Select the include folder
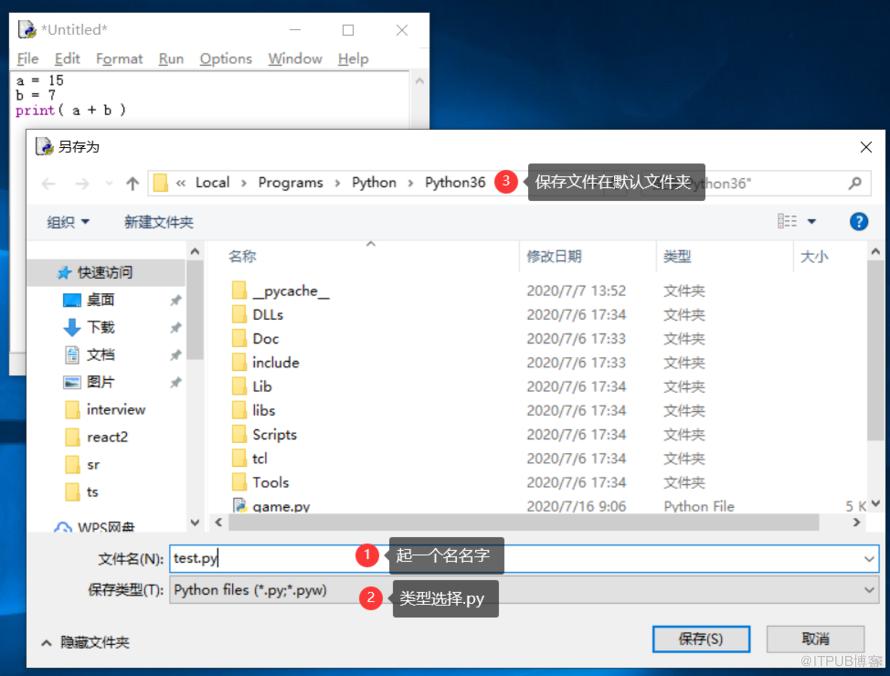Image resolution: width=890 pixels, height=676 pixels. pyautogui.click(x=276, y=363)
